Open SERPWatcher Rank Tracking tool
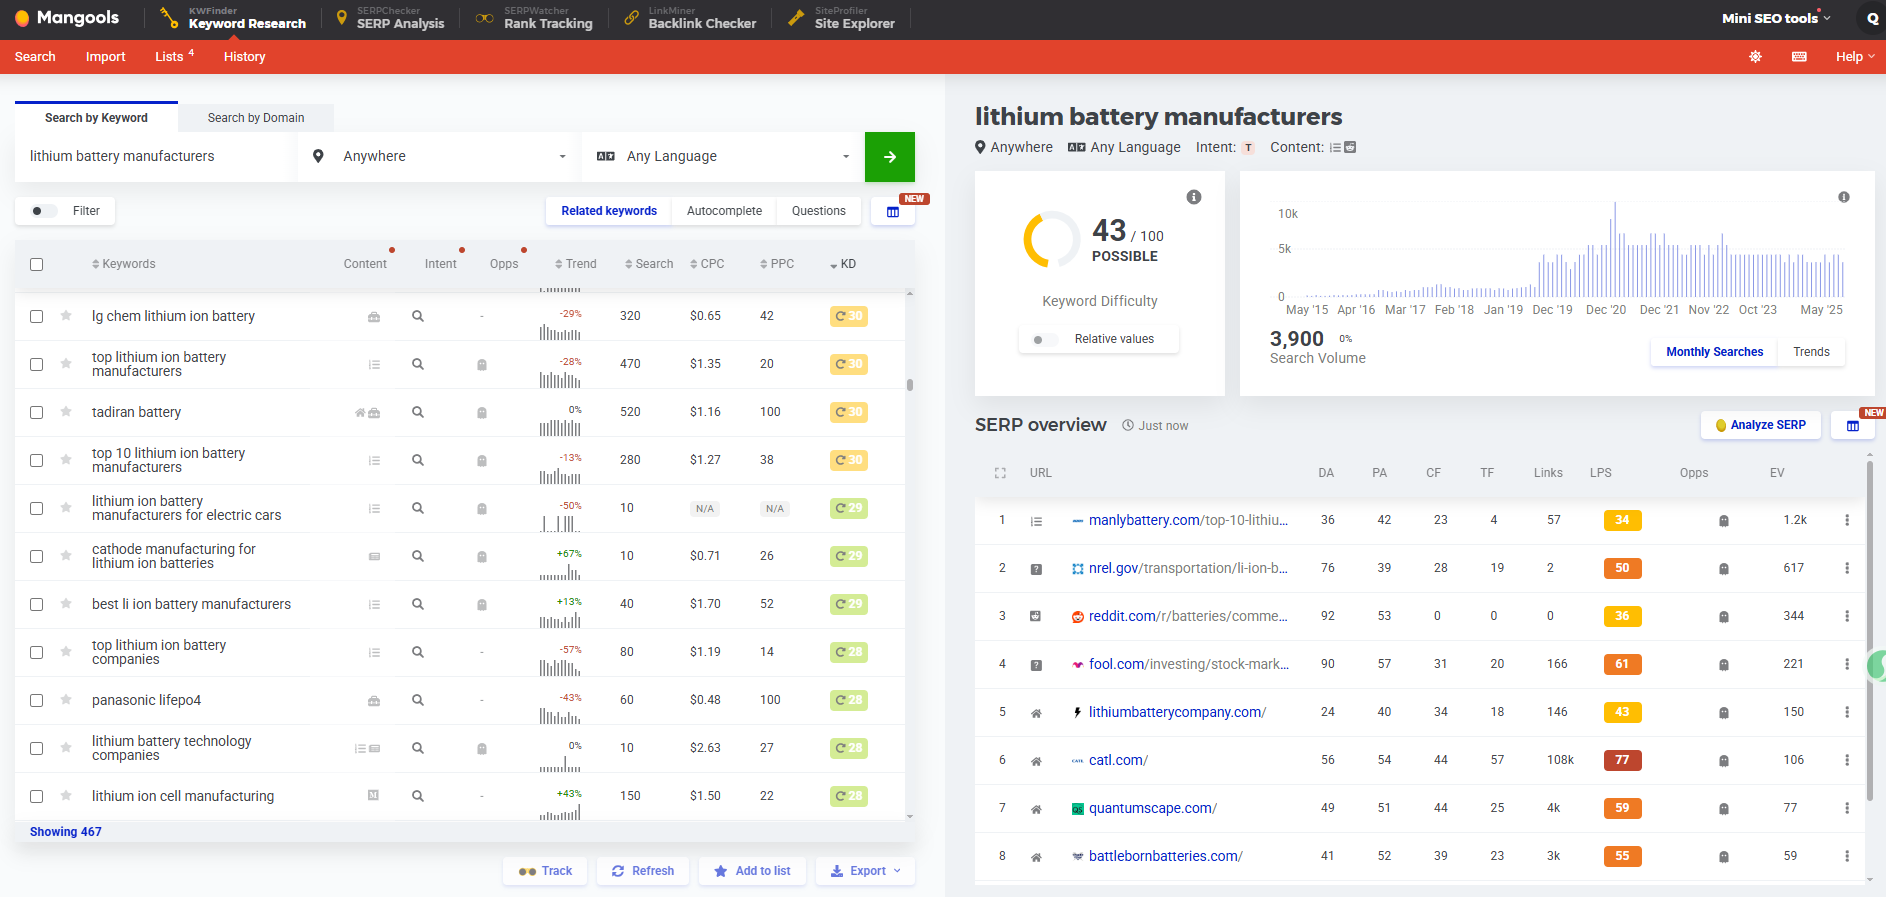 pos(534,18)
